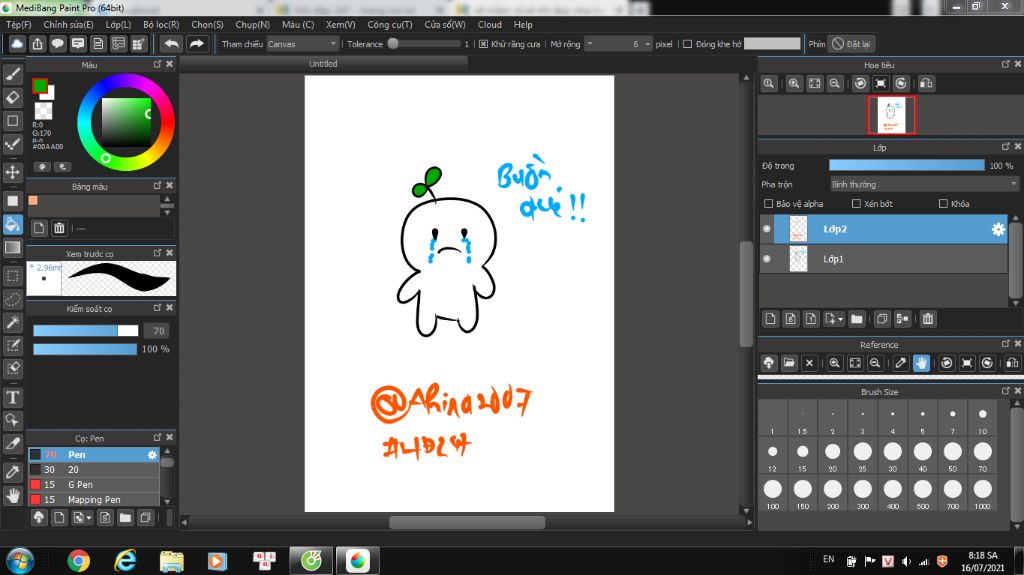Open the Pha trộn blend mode dropdown

tap(923, 184)
